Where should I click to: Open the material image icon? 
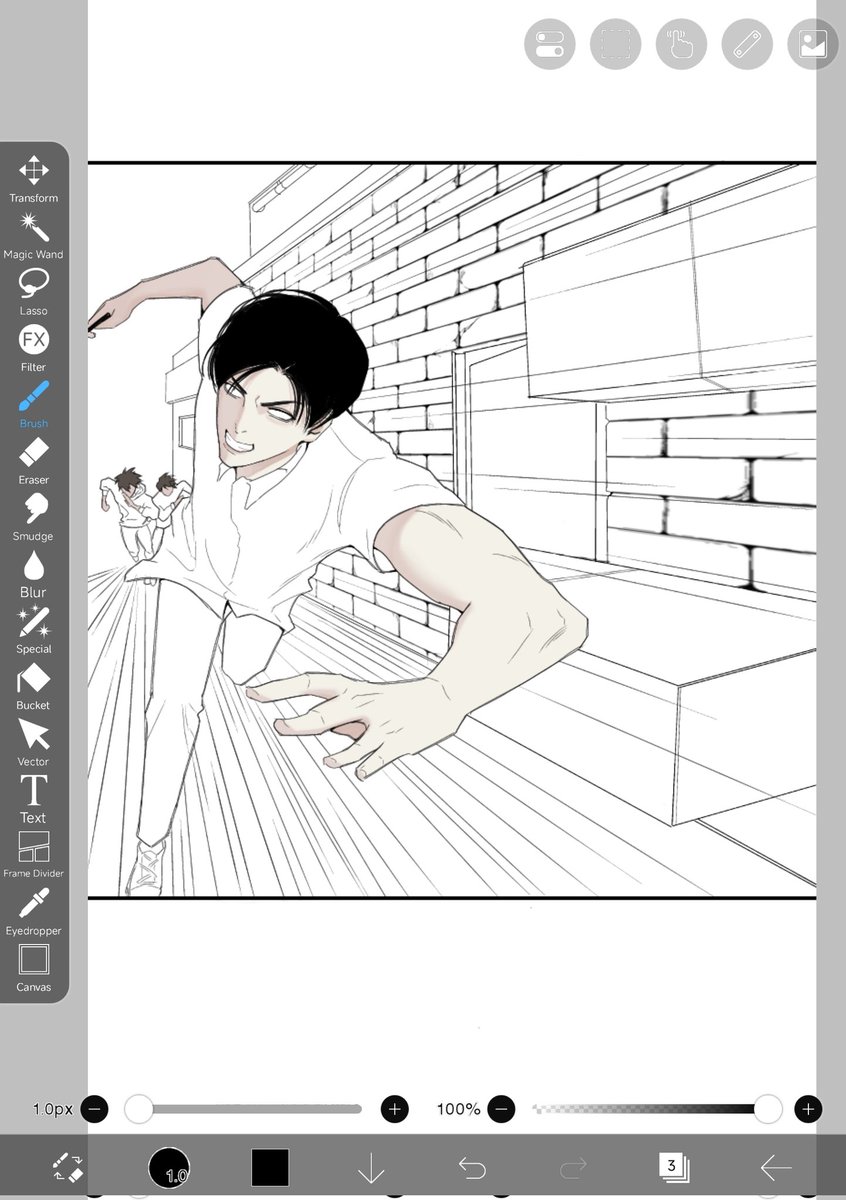pyautogui.click(x=813, y=45)
